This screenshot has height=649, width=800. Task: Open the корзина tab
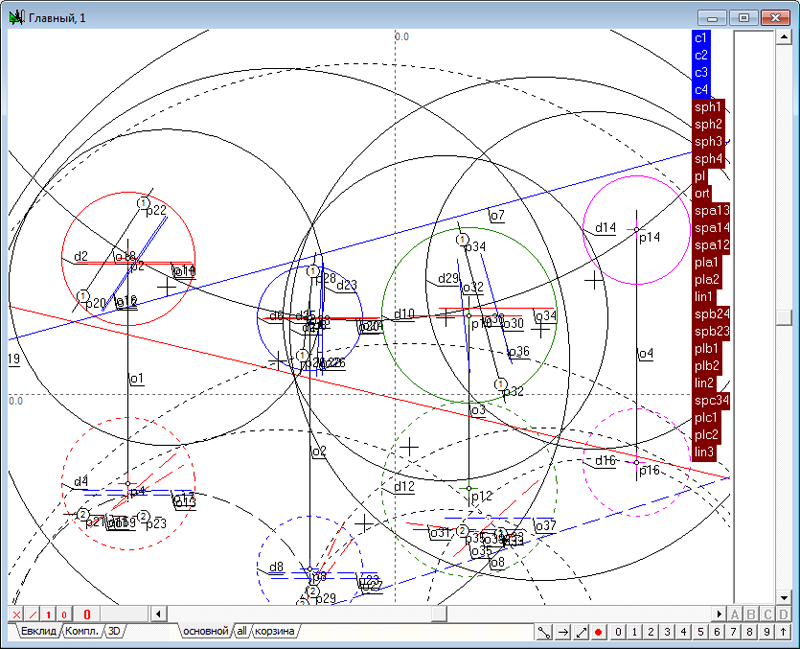click(x=274, y=631)
